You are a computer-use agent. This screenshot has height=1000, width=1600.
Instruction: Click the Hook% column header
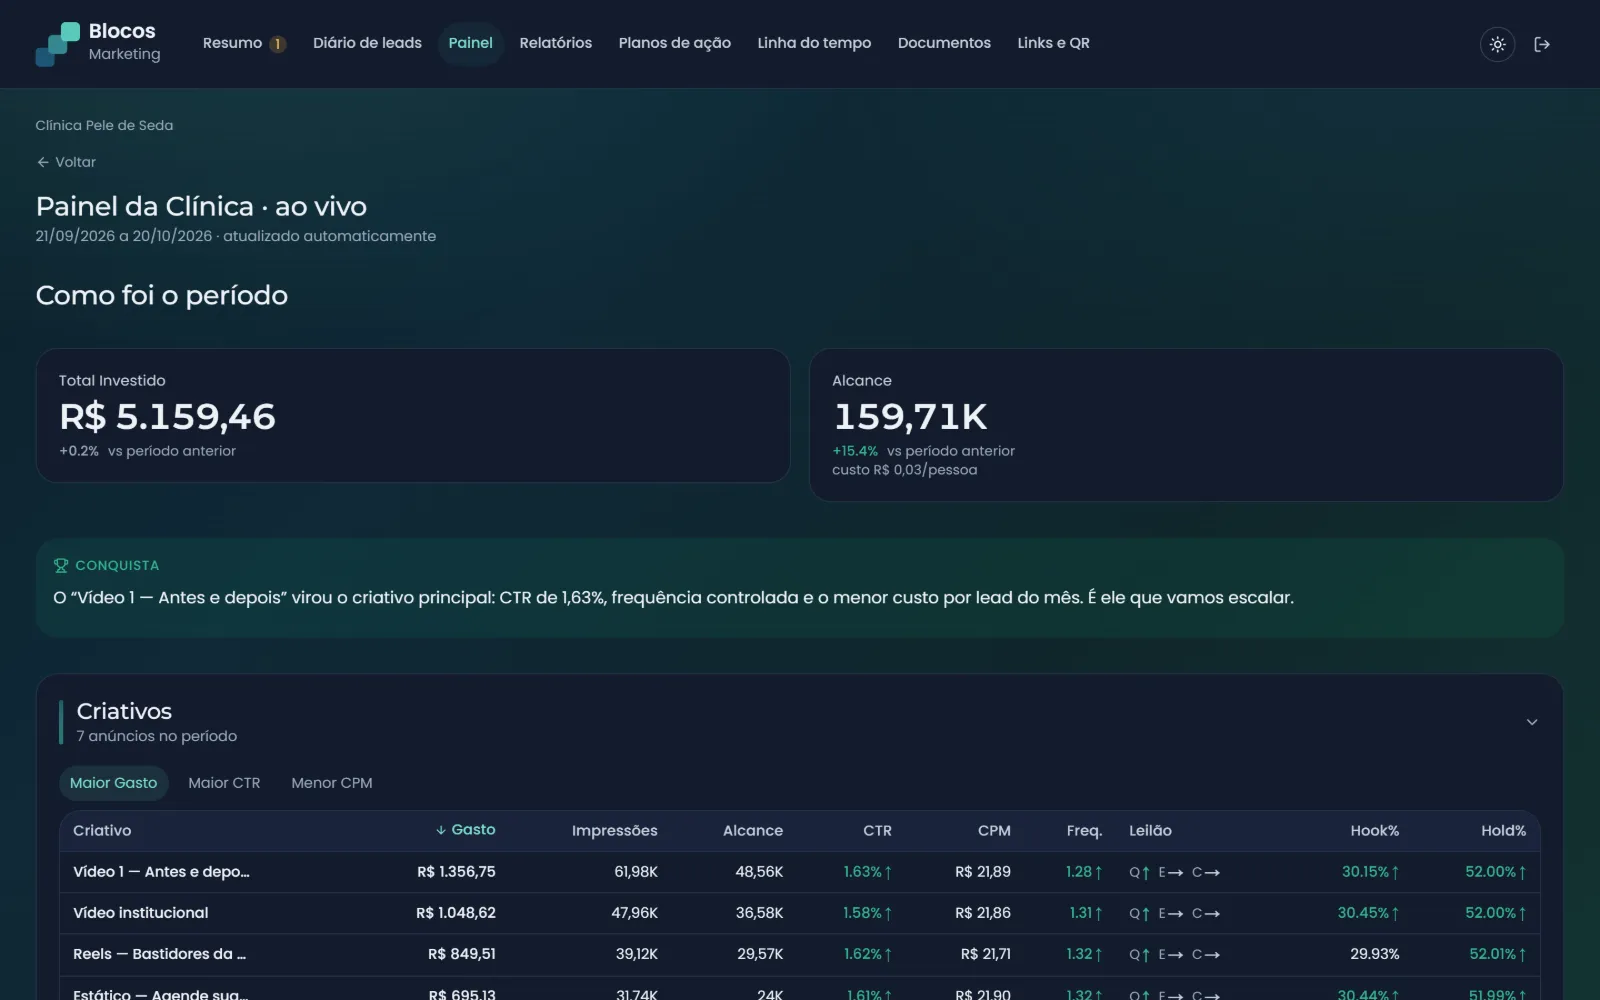pyautogui.click(x=1374, y=830)
